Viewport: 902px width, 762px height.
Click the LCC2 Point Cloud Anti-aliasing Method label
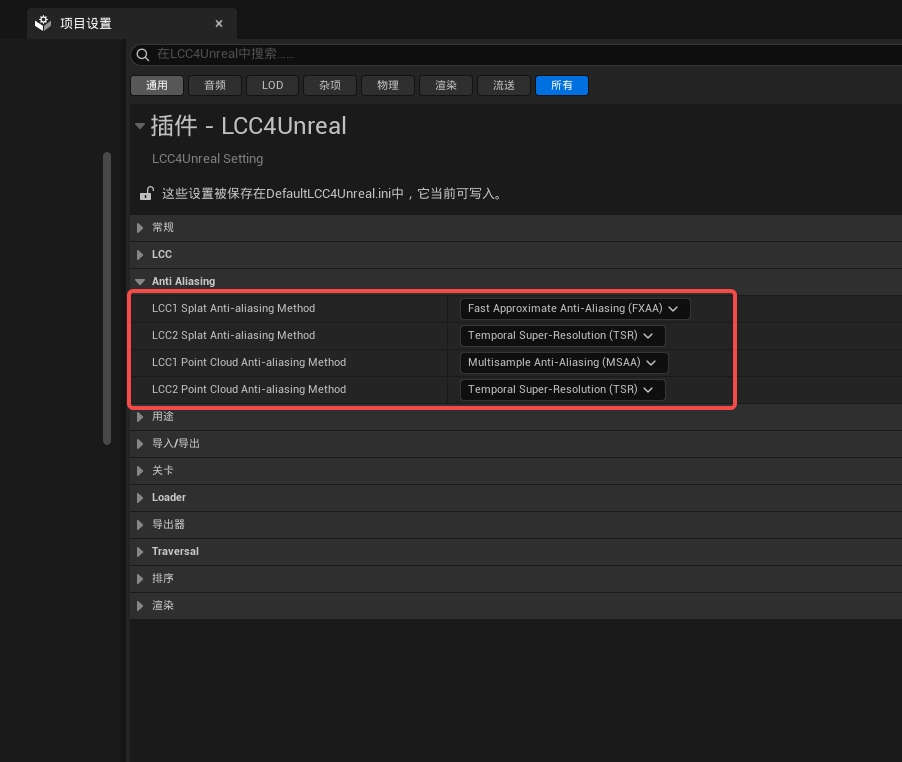[x=249, y=390]
